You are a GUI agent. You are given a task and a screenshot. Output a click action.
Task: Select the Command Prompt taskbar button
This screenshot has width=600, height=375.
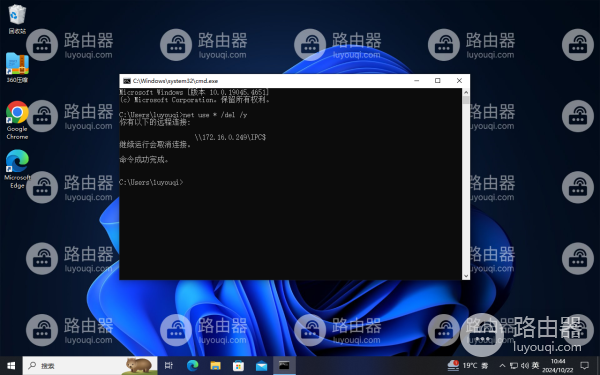tap(284, 366)
